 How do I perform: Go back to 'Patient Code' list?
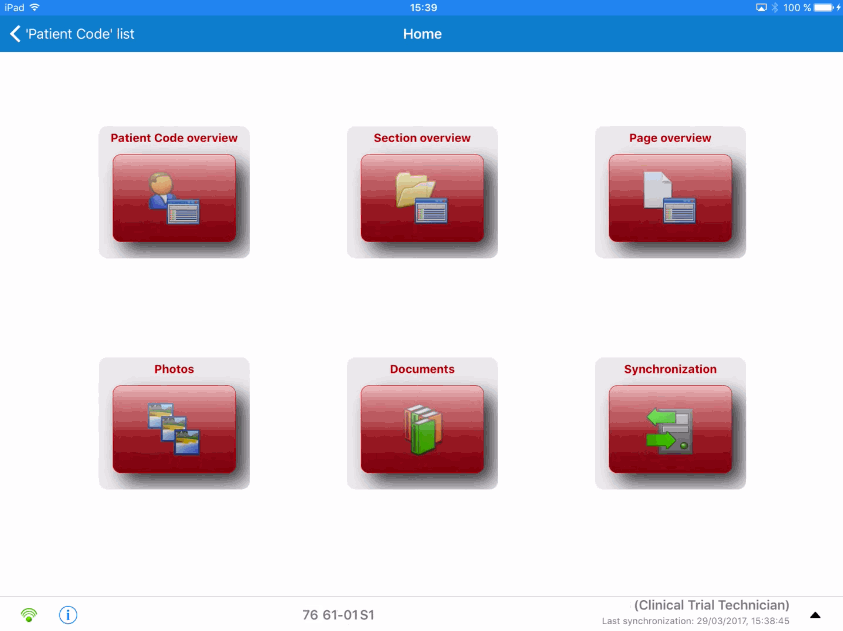(72, 34)
